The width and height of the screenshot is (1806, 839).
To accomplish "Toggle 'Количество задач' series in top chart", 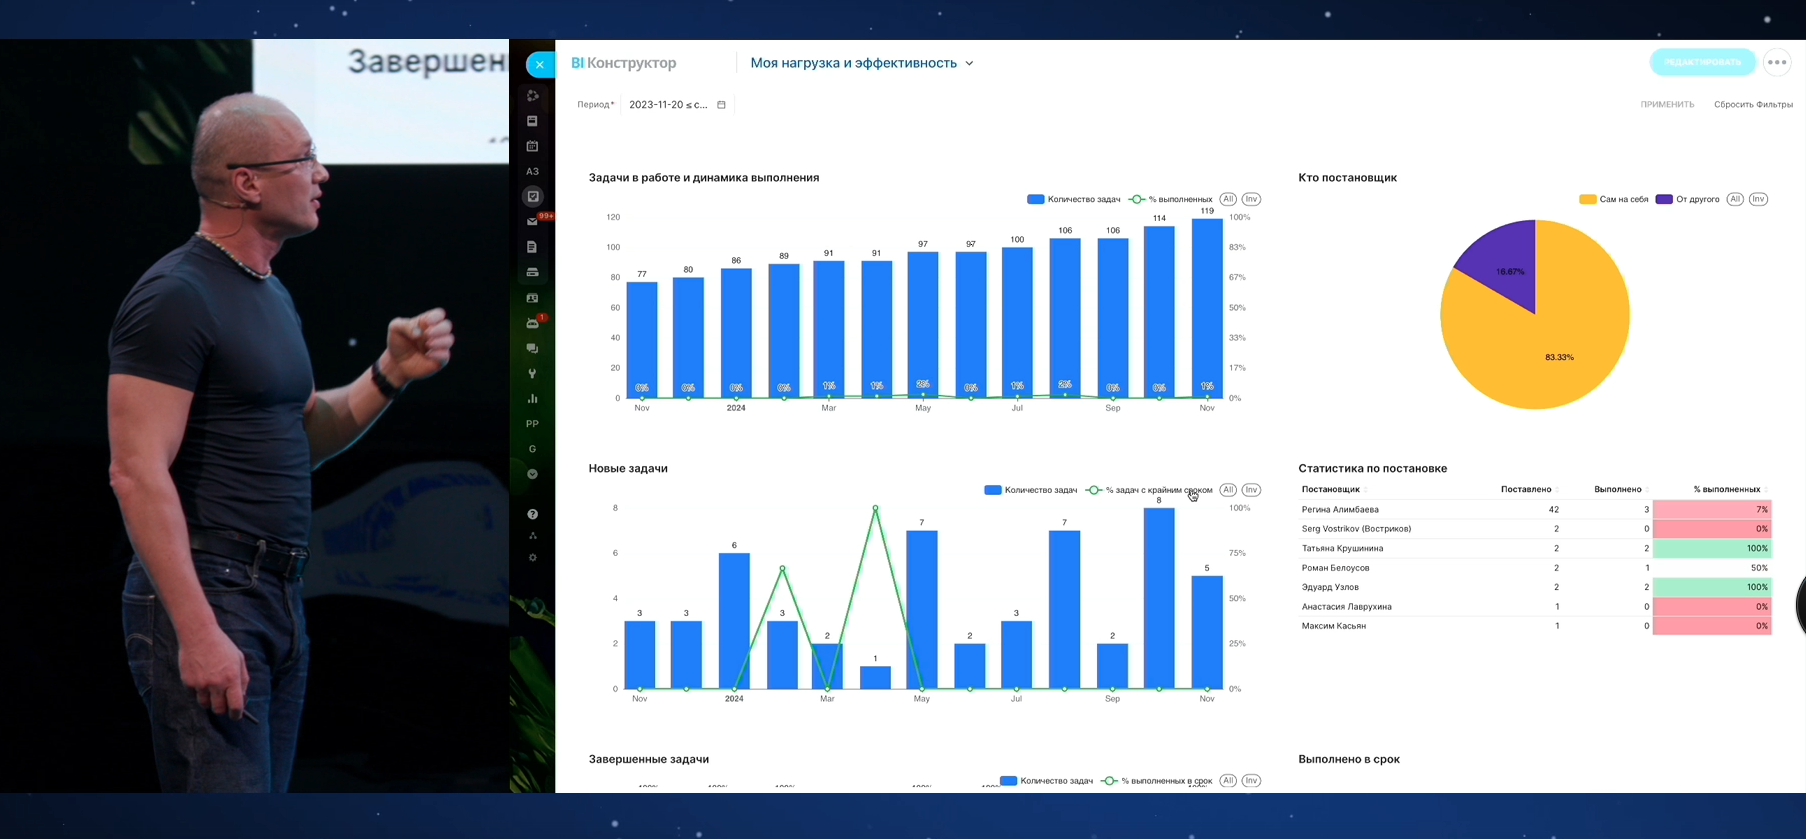I will click(1074, 199).
